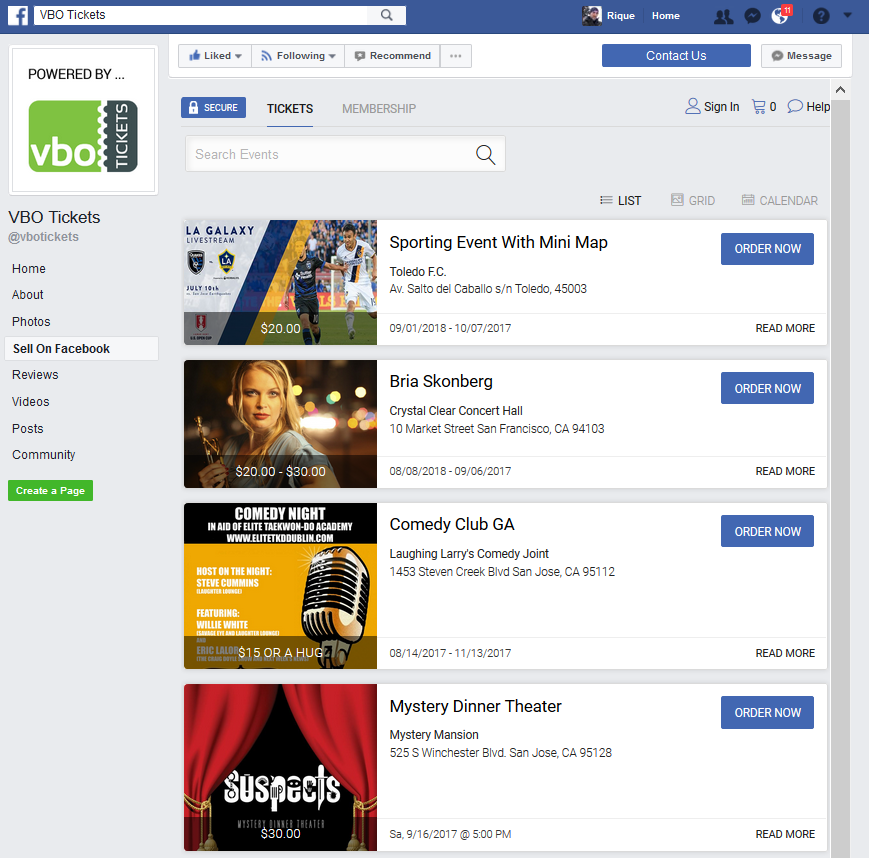This screenshot has height=858, width=869.
Task: Click the Recommend button
Action: 392,56
